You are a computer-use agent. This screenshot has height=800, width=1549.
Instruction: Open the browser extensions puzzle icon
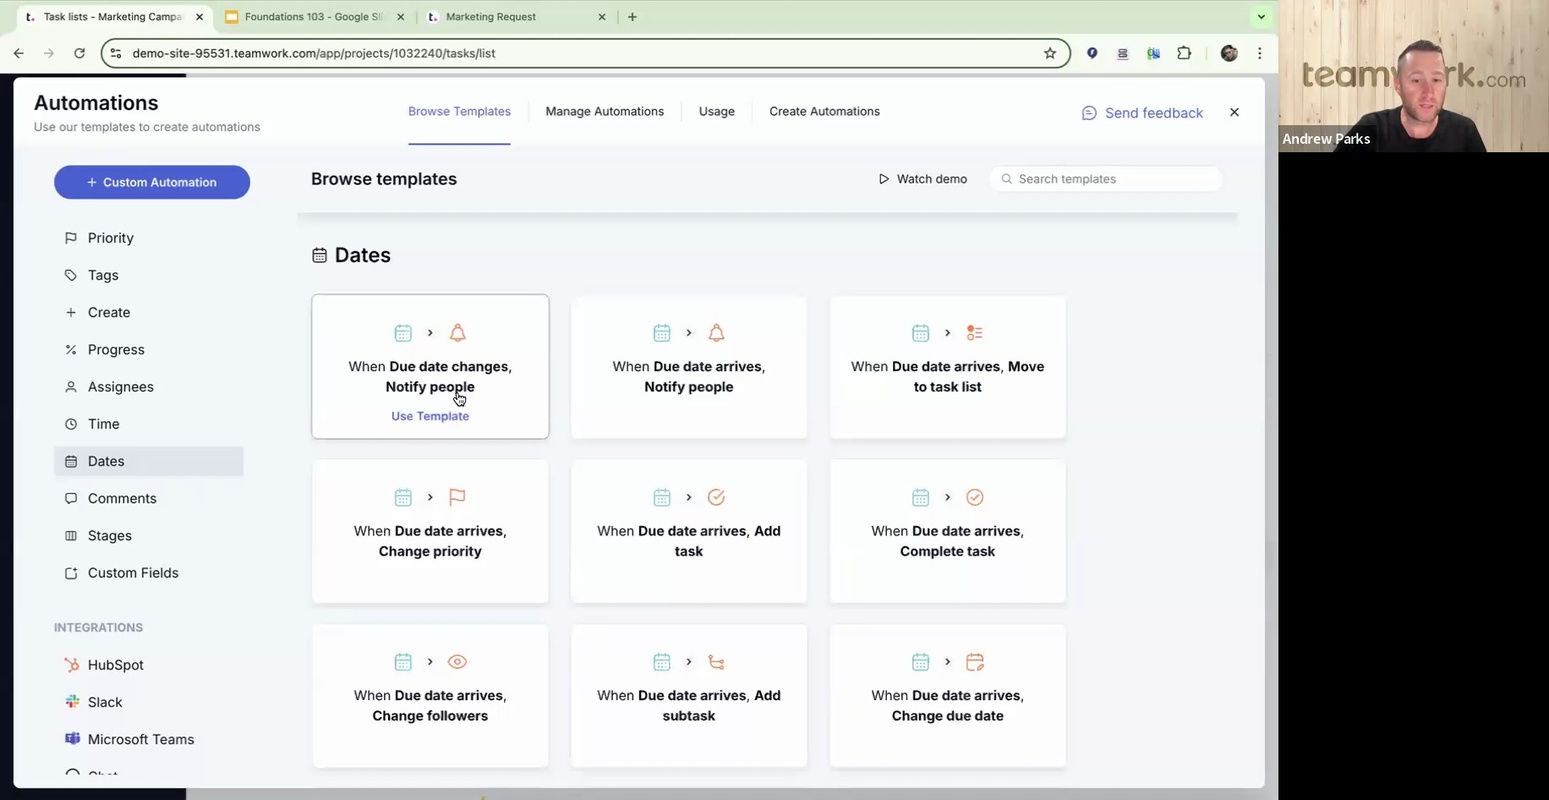click(x=1184, y=53)
